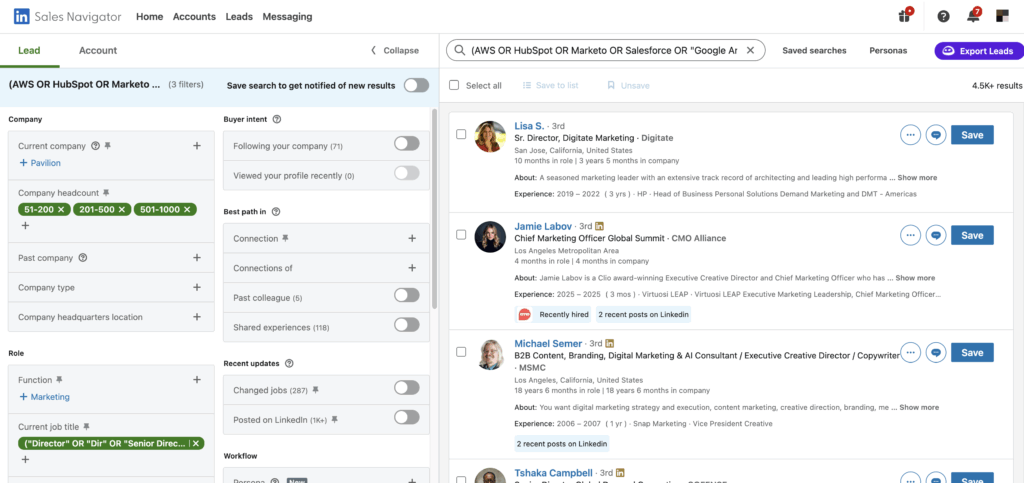This screenshot has height=483, width=1024.
Task: Expand the Company type filter
Action: pyautogui.click(x=197, y=287)
